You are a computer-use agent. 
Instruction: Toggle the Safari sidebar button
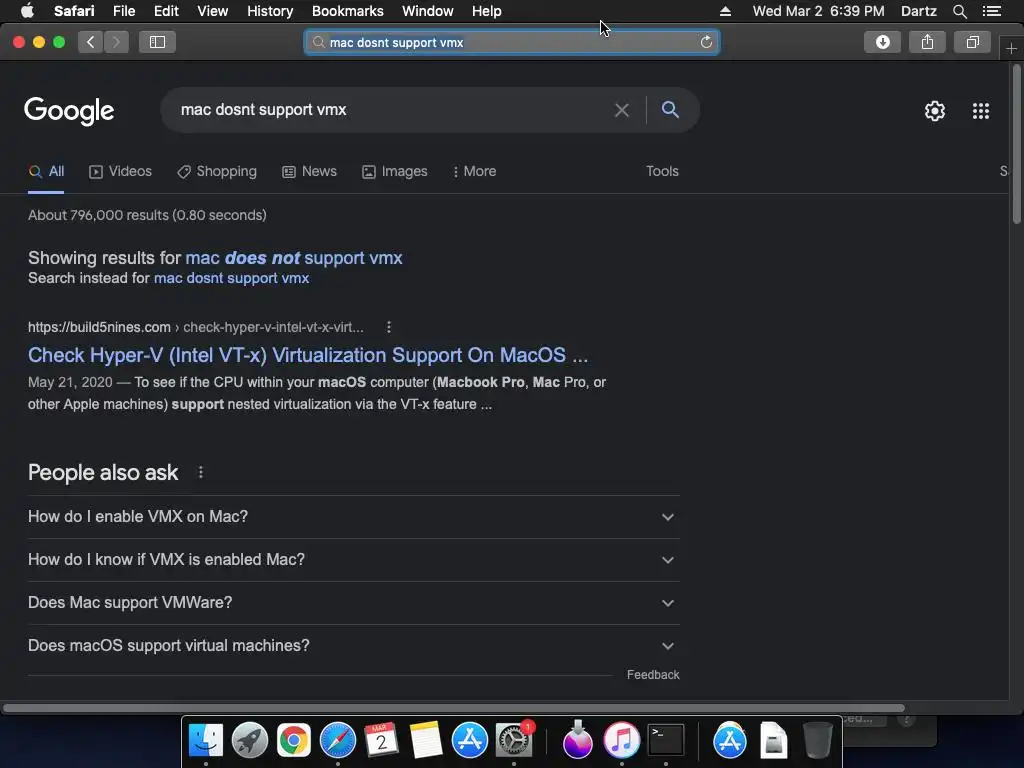click(157, 42)
